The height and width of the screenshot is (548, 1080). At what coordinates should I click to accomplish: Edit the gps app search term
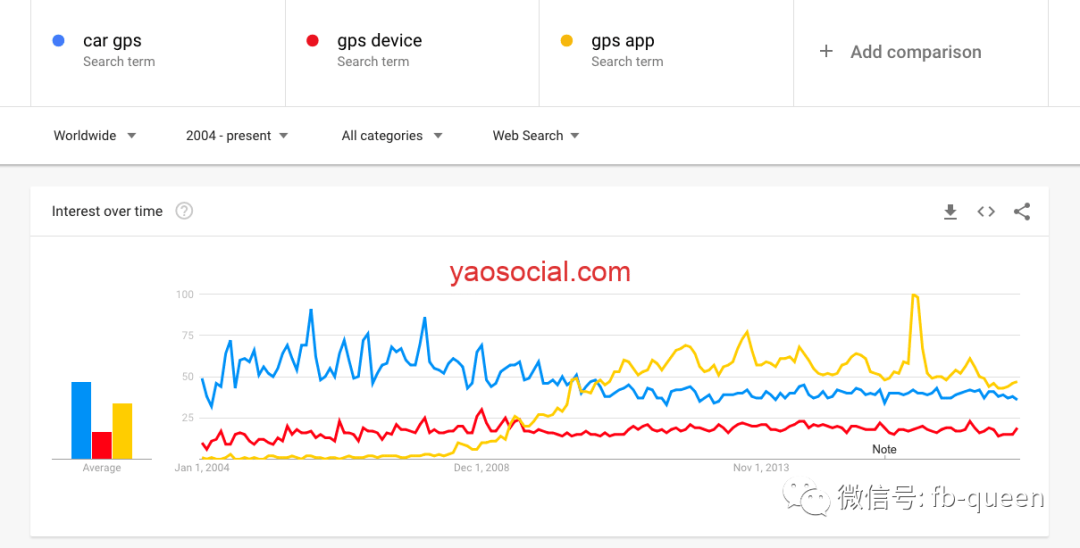click(x=622, y=41)
